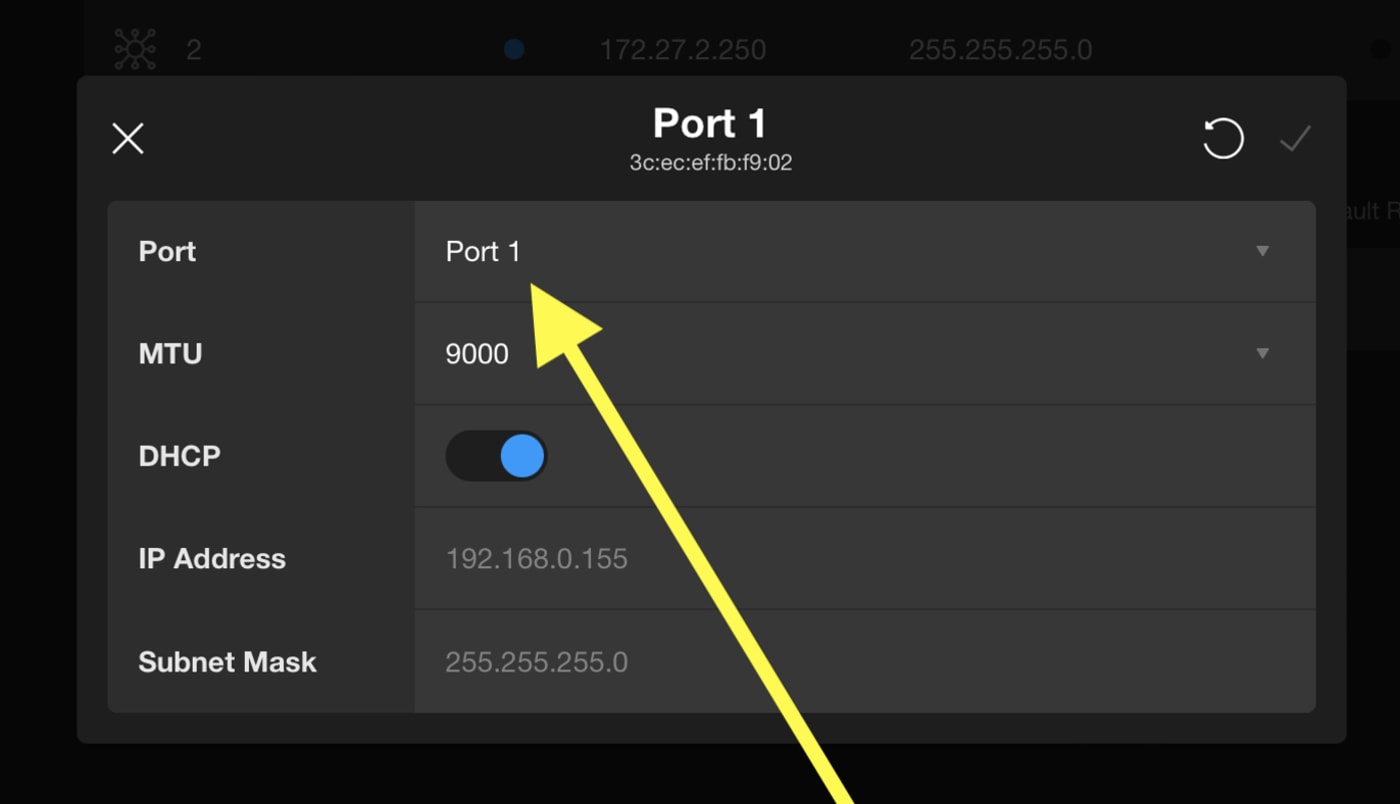The image size is (1400, 804).
Task: Click the DHCP row label
Action: pos(179,456)
